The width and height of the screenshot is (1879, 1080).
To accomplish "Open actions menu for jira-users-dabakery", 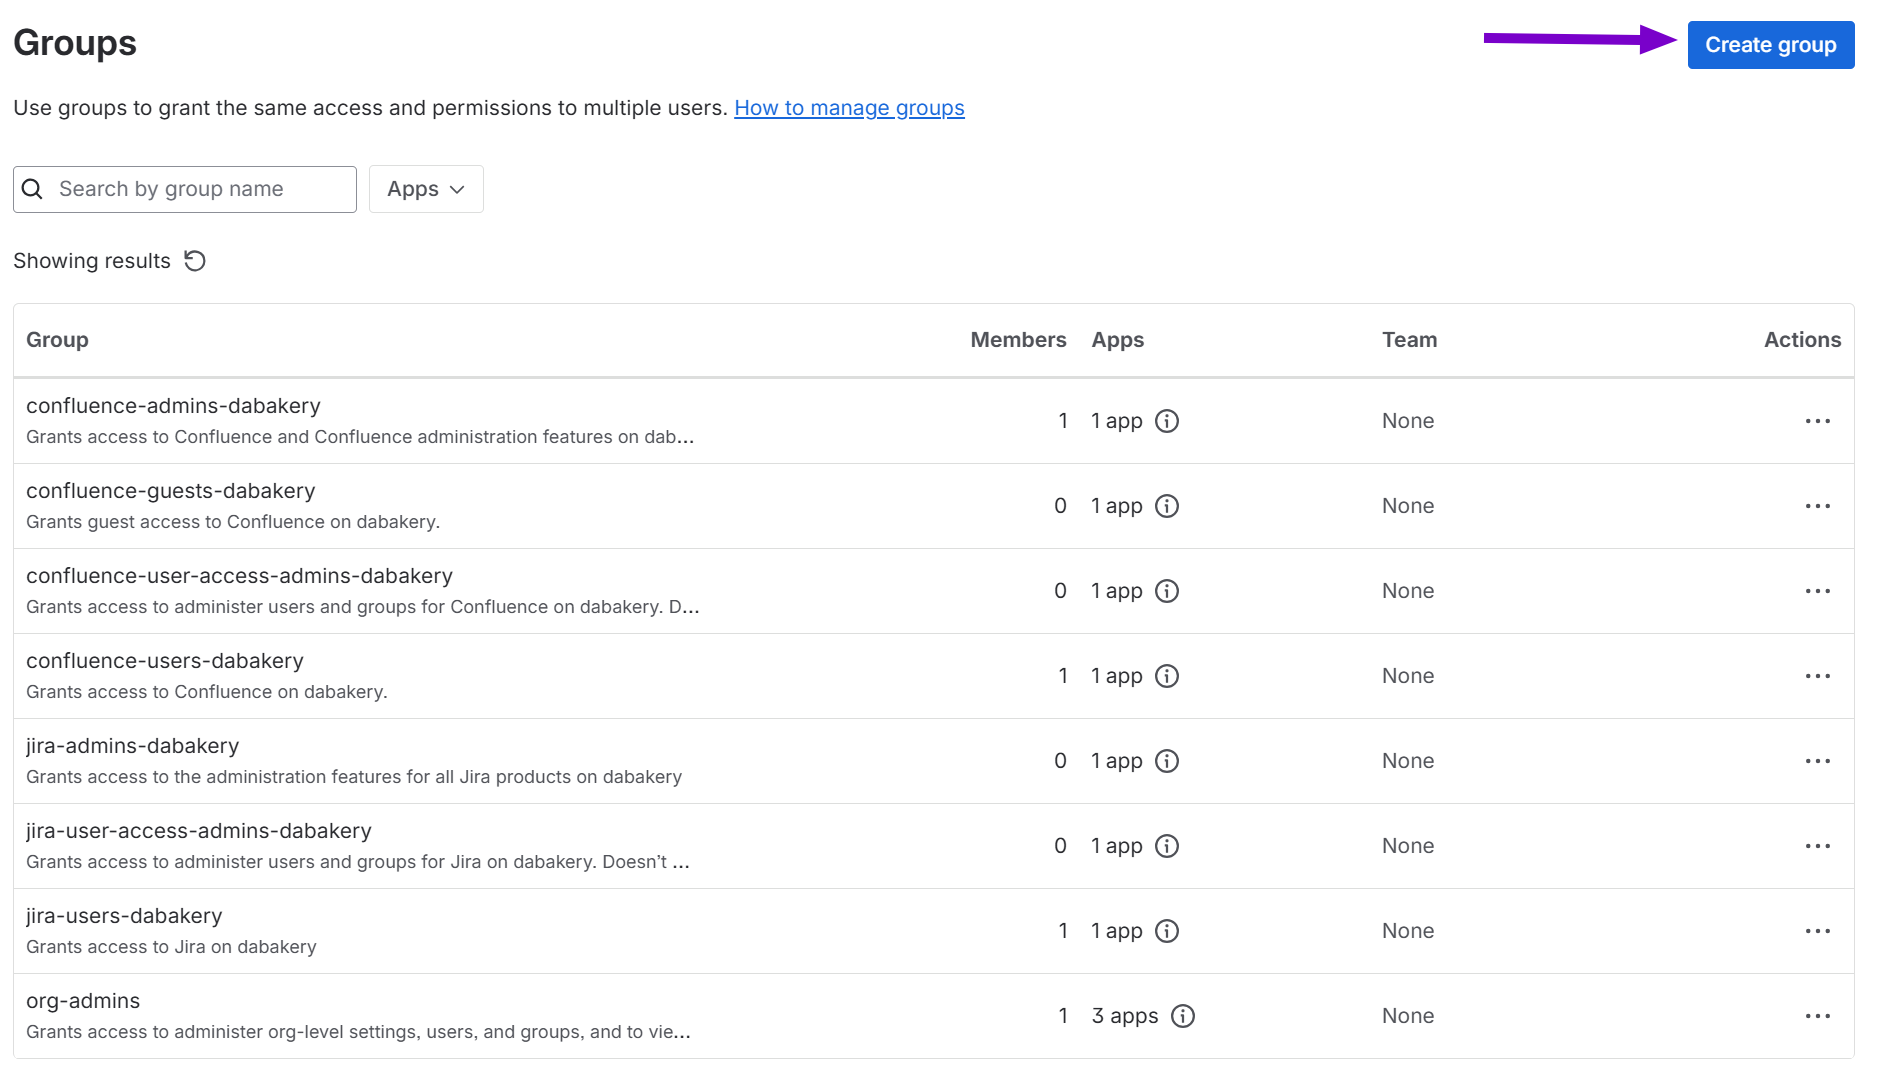I will coord(1817,931).
